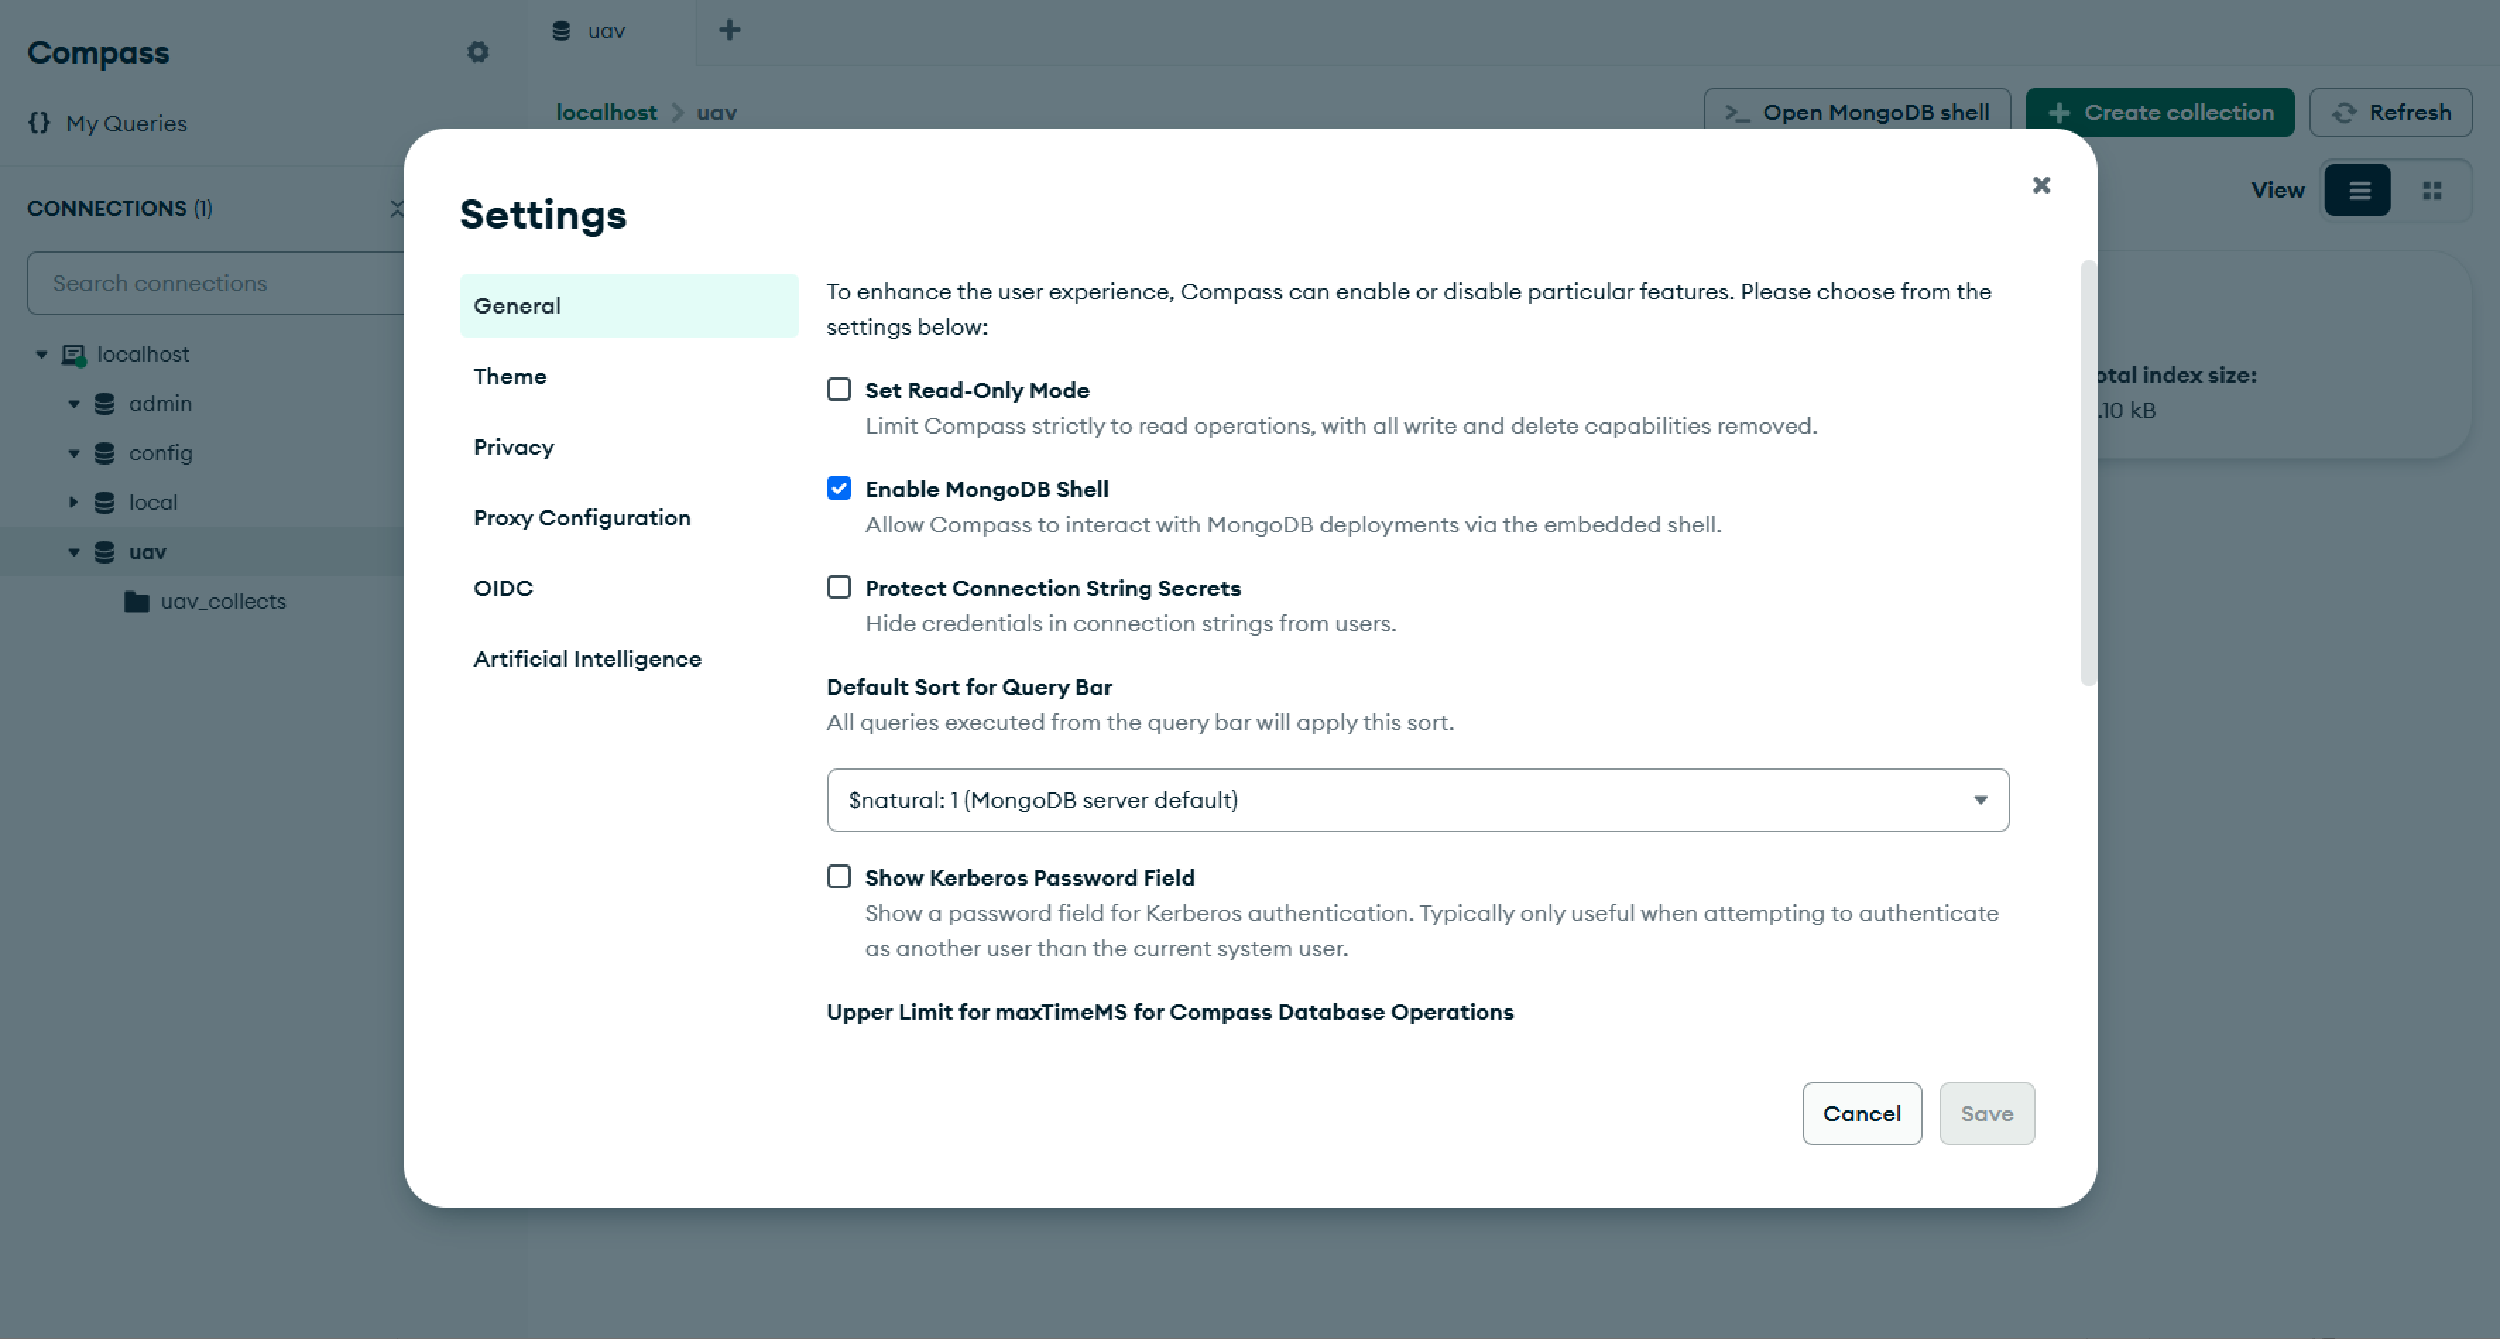Click Open MongoDB shell button
2500x1339 pixels.
1857,112
